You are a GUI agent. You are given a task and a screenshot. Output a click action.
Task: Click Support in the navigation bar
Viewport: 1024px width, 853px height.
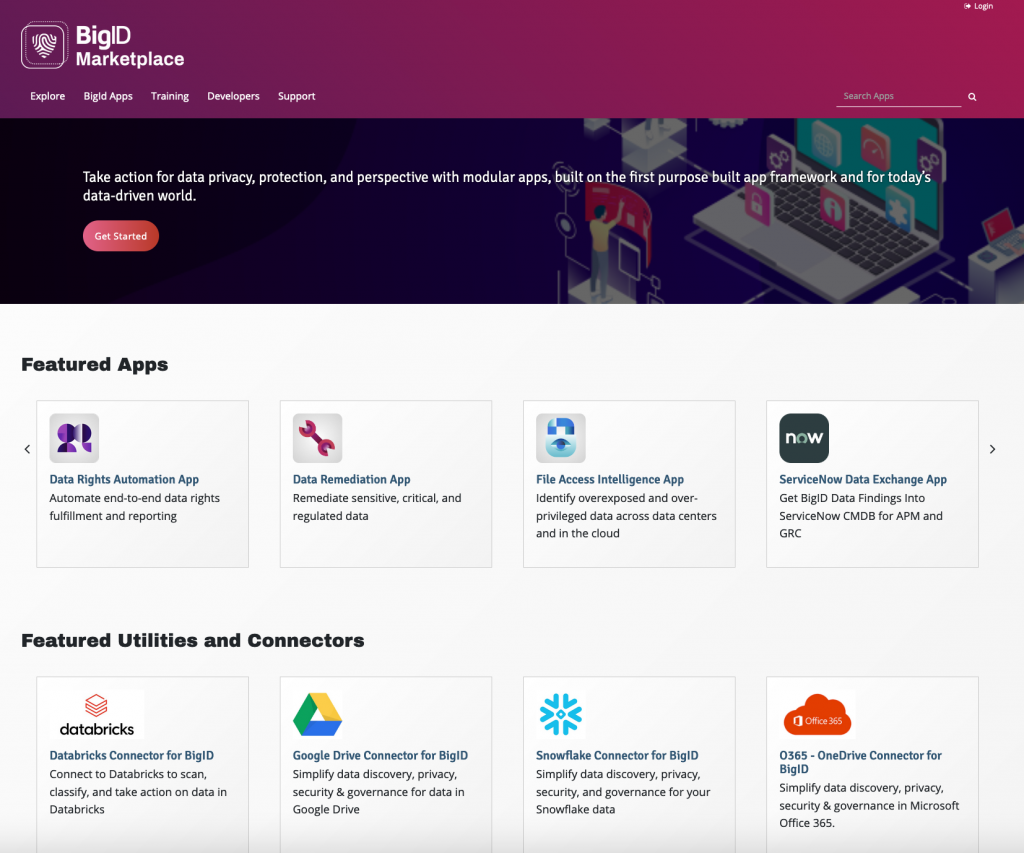click(x=296, y=96)
